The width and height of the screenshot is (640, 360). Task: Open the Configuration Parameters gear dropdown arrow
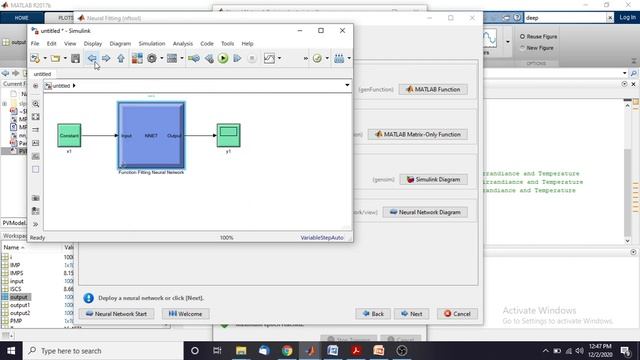[162, 58]
